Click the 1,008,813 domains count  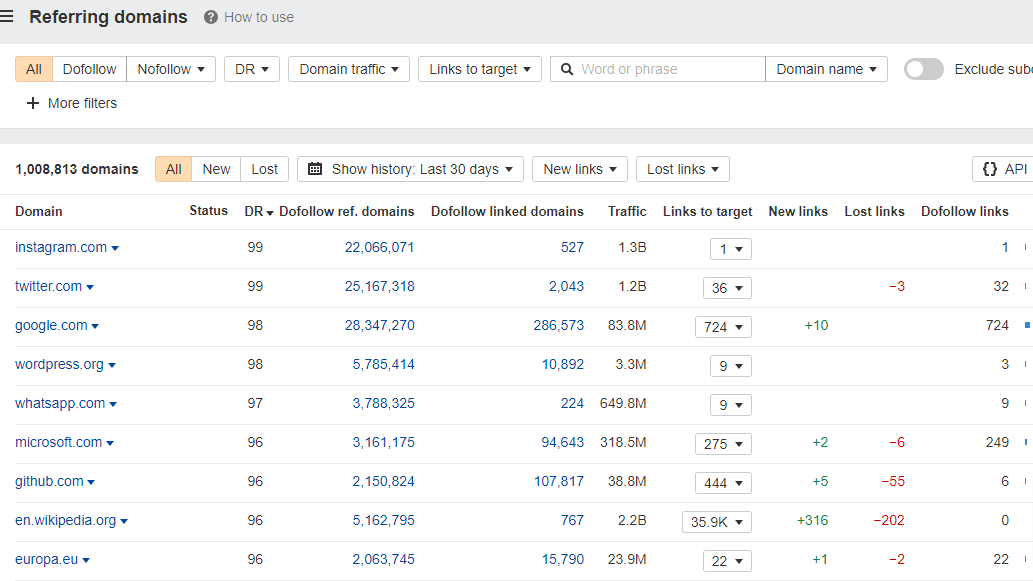point(77,169)
